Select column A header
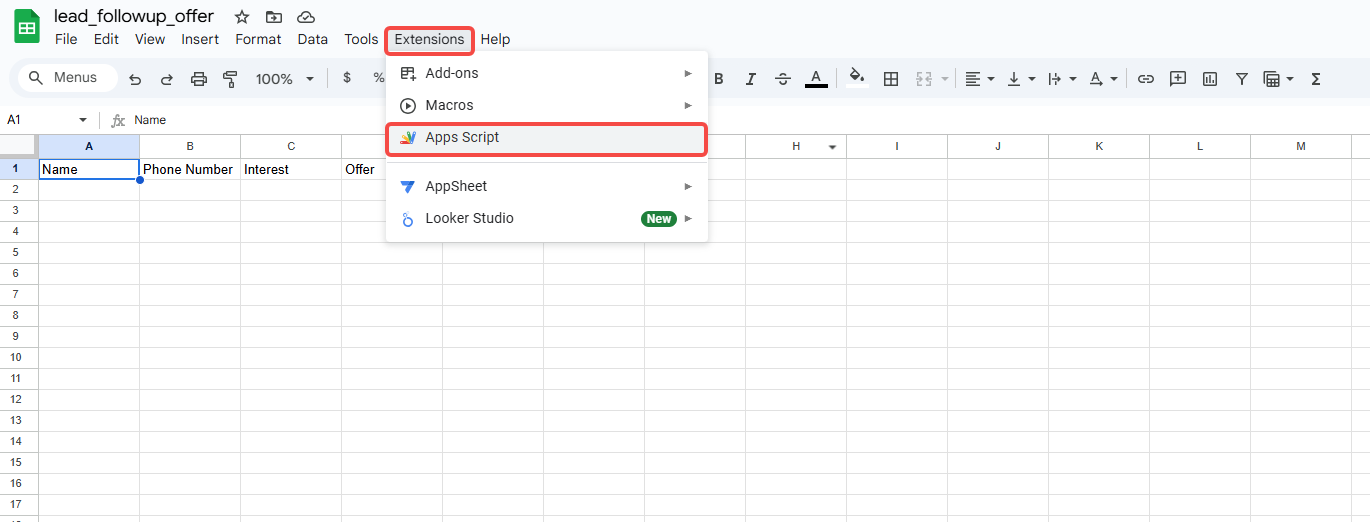Viewport: 1370px width, 522px height. pos(89,146)
